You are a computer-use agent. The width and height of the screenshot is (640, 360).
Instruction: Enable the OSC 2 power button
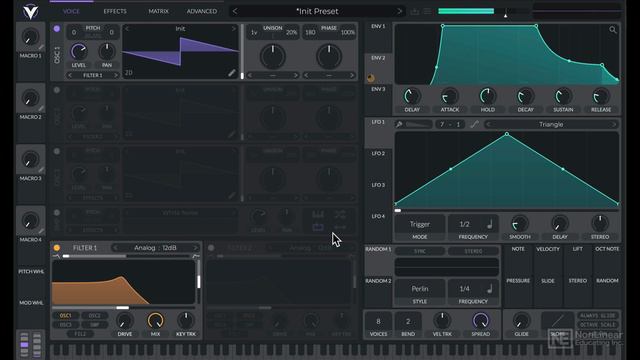click(x=57, y=90)
